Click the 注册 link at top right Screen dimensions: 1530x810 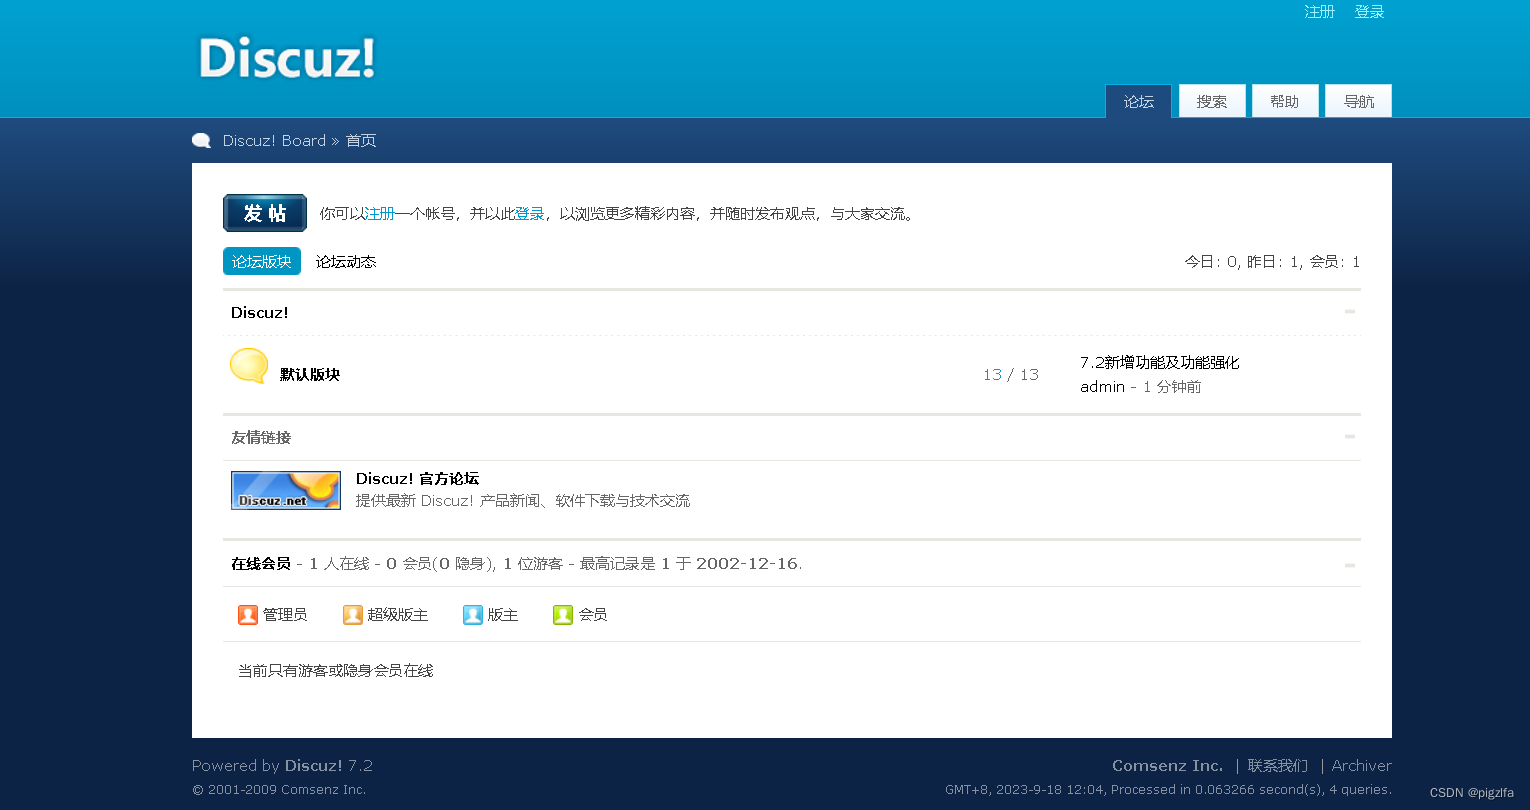tap(1319, 11)
